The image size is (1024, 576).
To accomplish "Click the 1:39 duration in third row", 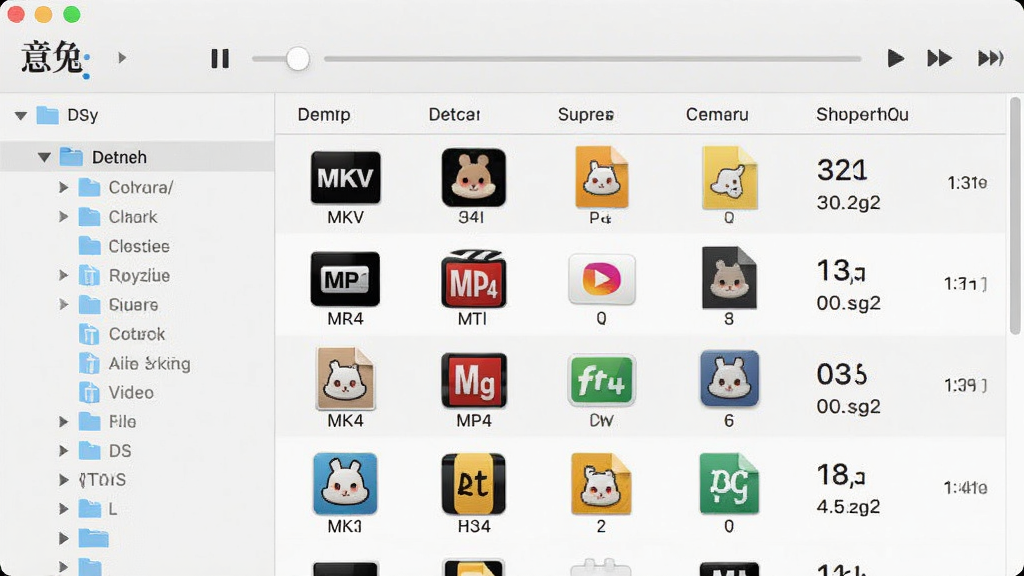I will (965, 386).
